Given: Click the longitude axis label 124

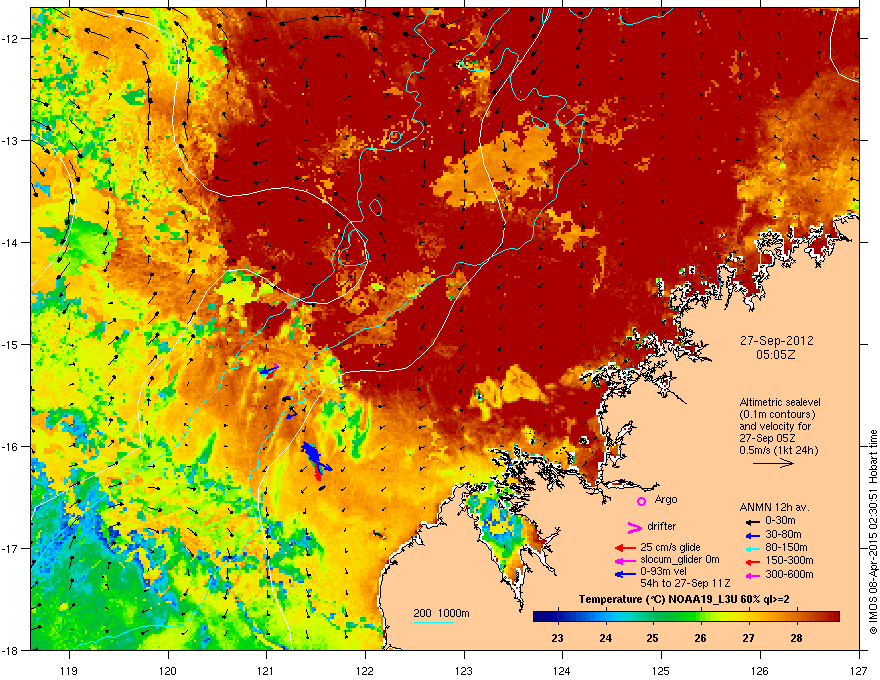Looking at the screenshot, I should [562, 670].
